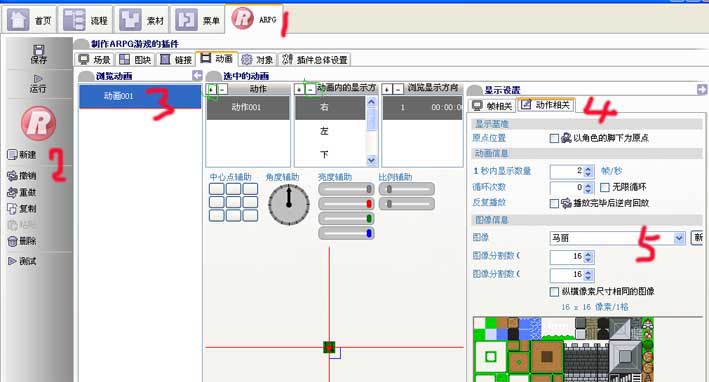Open the 链接 link sub-tab

click(x=176, y=60)
